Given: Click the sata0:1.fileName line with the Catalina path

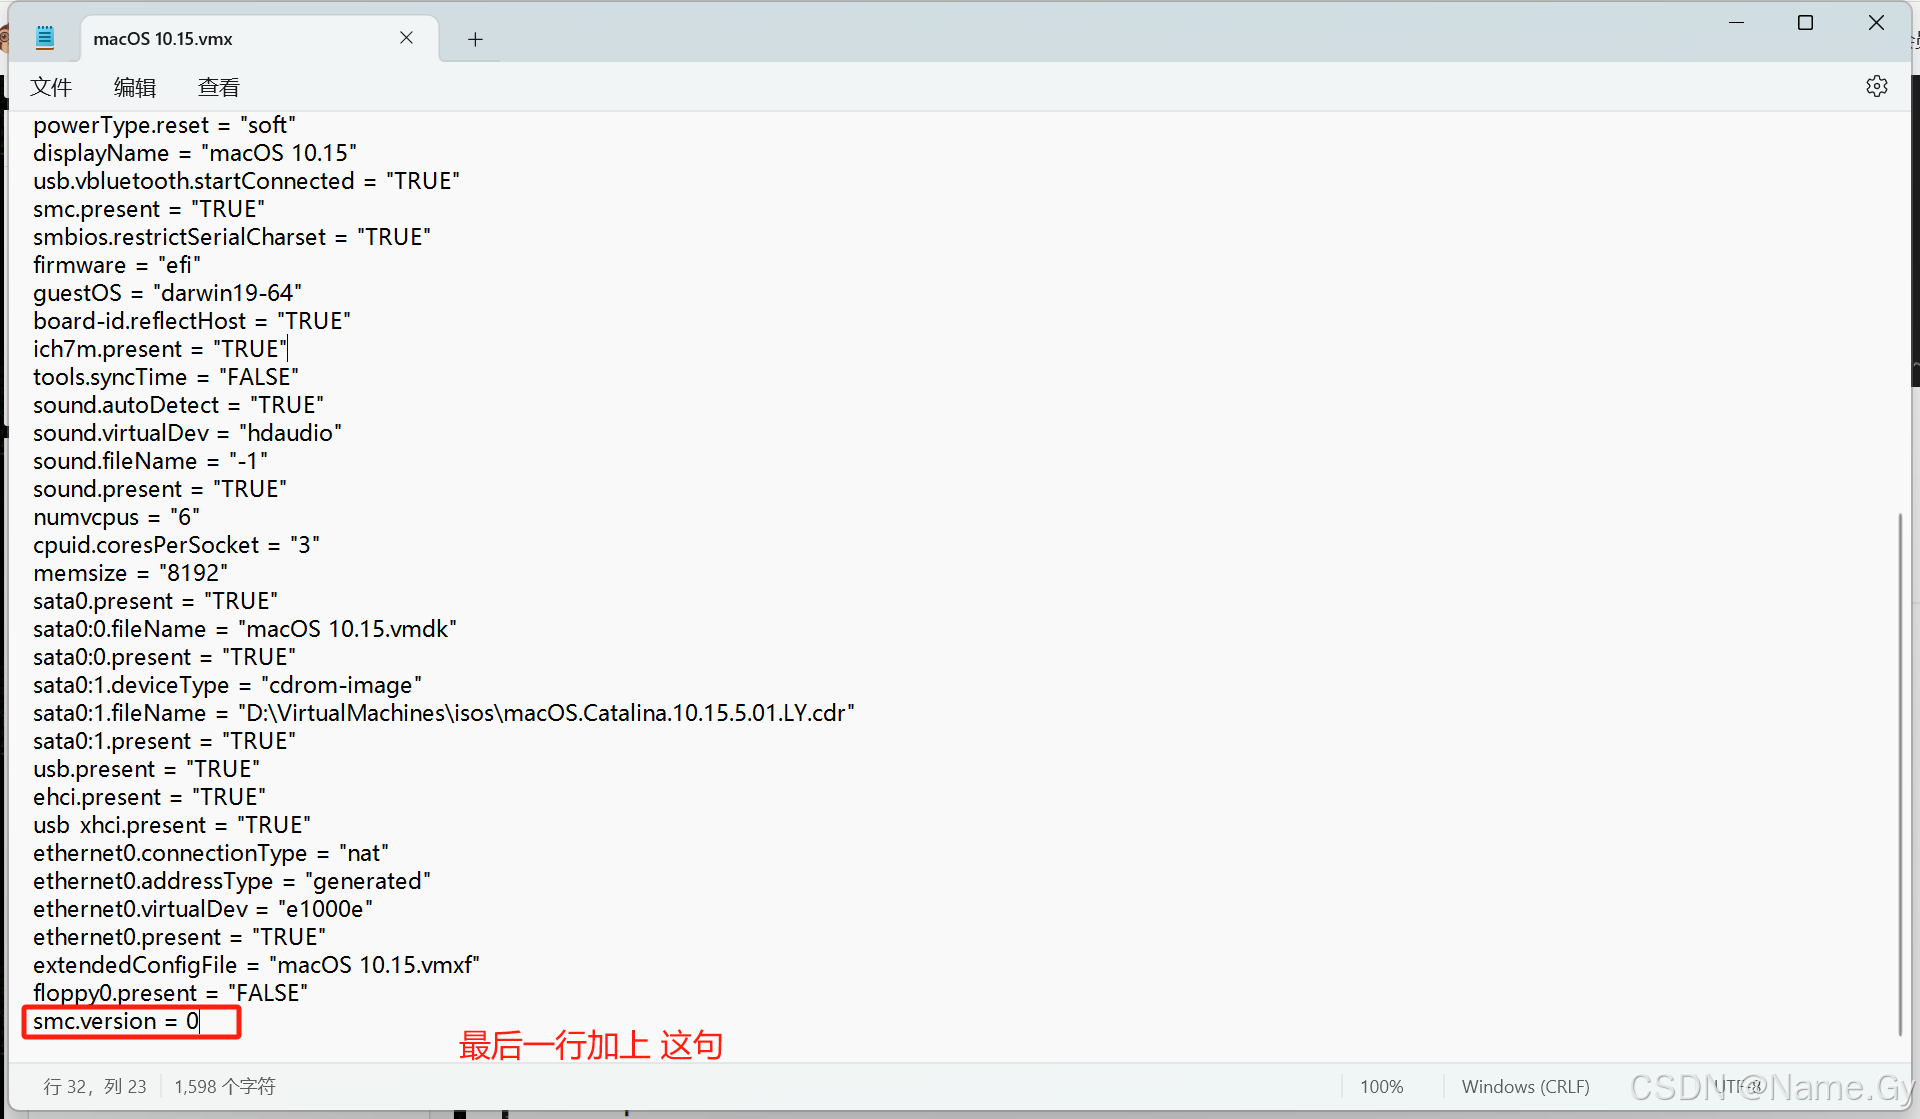Looking at the screenshot, I should [x=443, y=713].
